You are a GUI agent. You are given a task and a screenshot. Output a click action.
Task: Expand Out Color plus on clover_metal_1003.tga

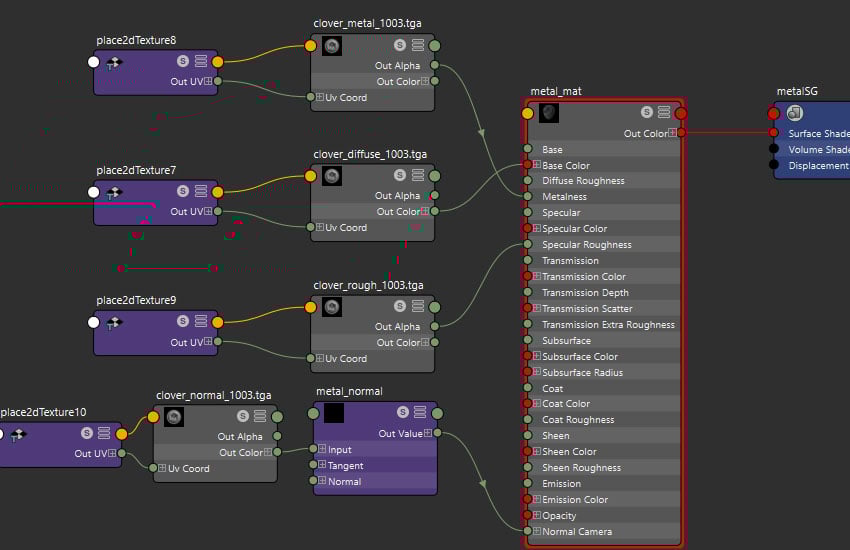[x=425, y=81]
